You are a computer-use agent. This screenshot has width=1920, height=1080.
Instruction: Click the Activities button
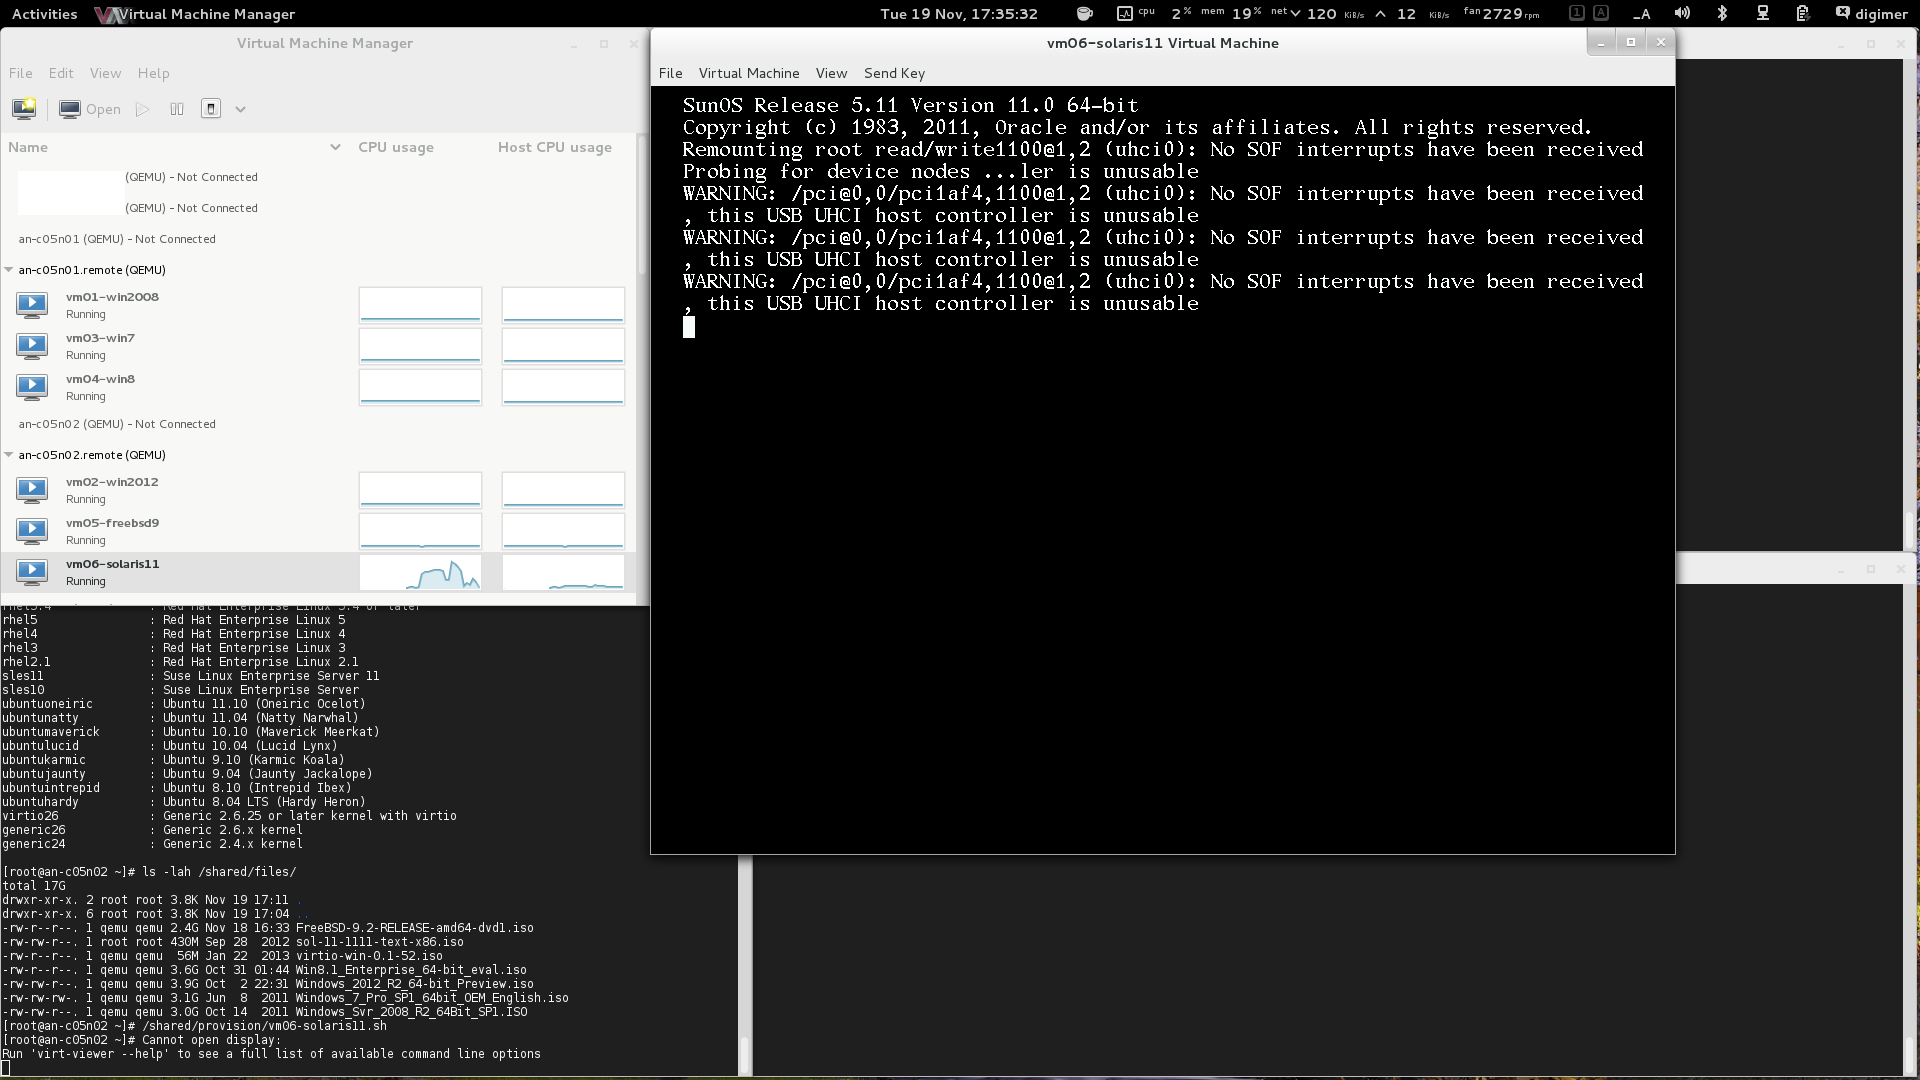pyautogui.click(x=44, y=14)
